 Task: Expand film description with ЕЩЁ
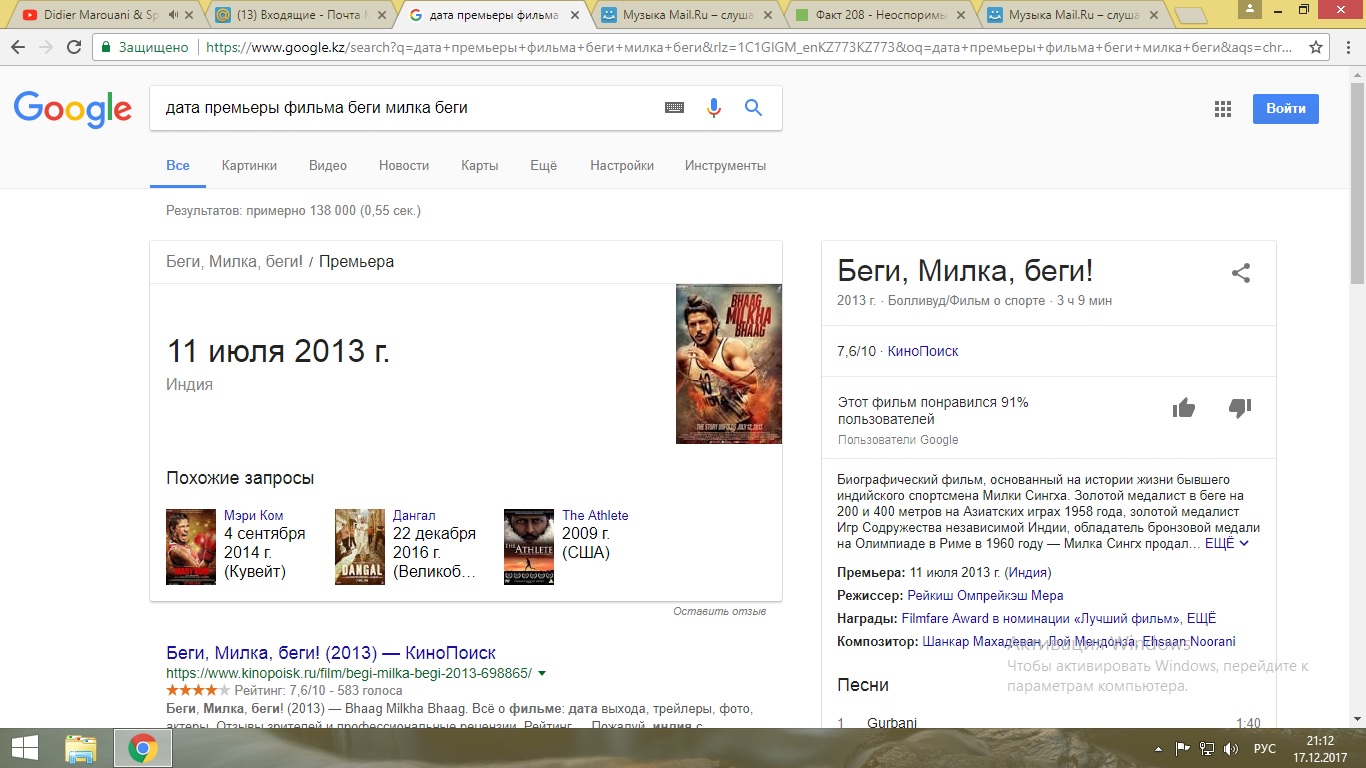pos(1227,543)
